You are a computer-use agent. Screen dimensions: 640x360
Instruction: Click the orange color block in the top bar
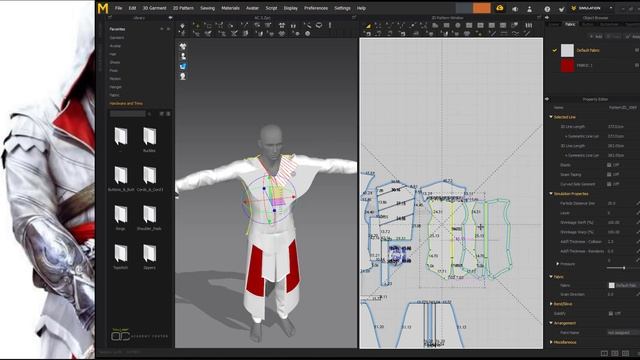click(482, 8)
